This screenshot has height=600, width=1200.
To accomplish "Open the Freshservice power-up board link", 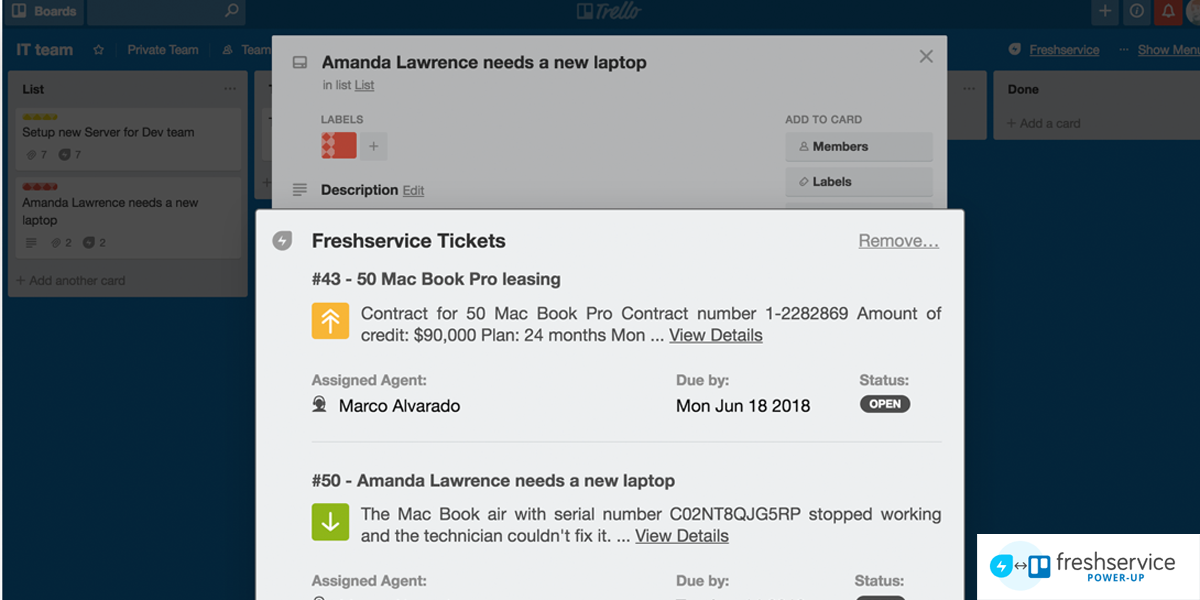I will point(1063,50).
